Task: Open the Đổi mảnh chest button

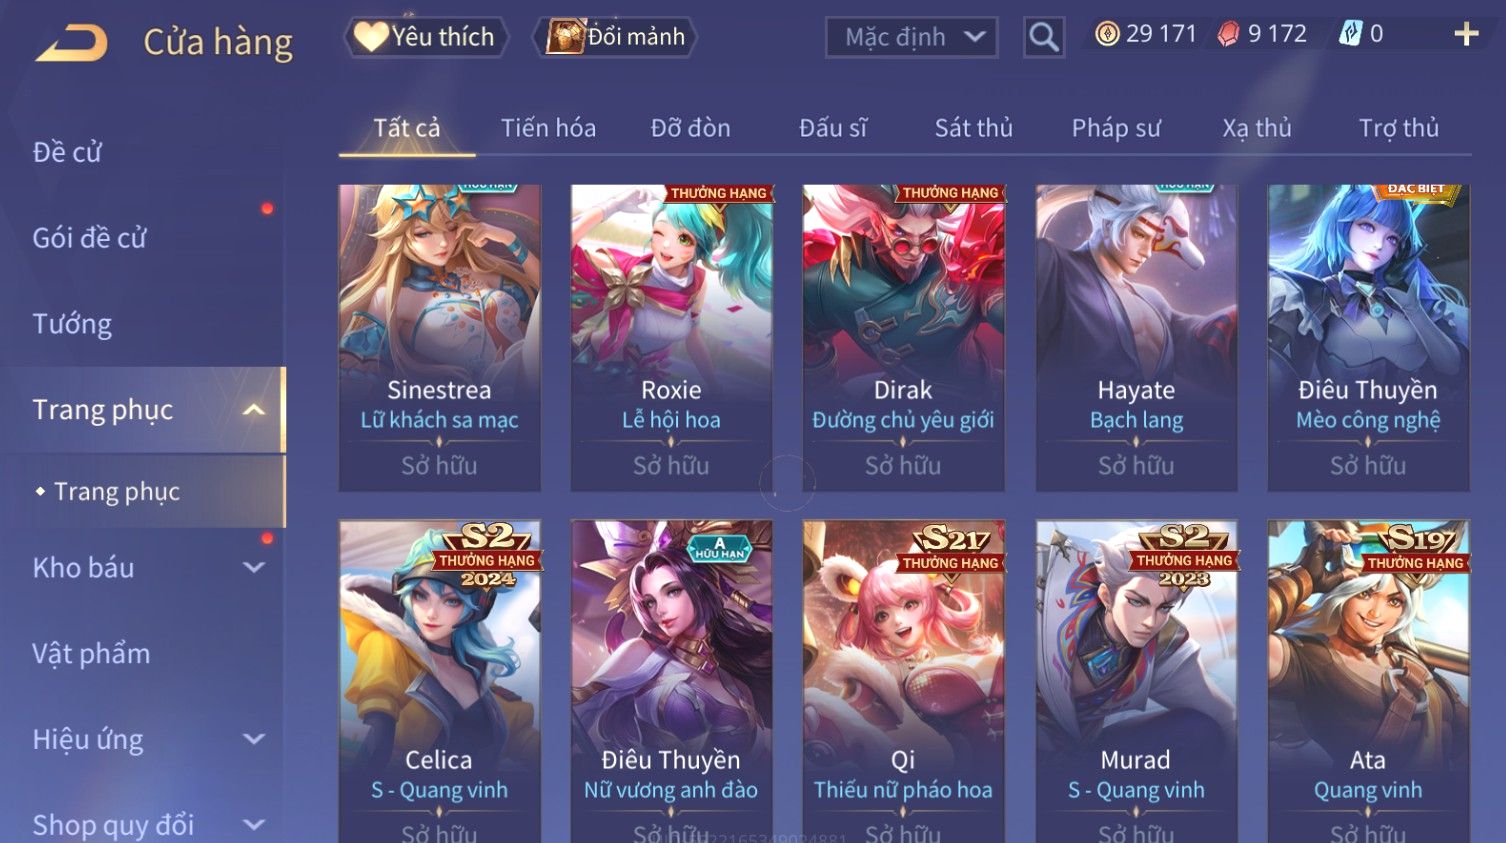Action: [617, 37]
